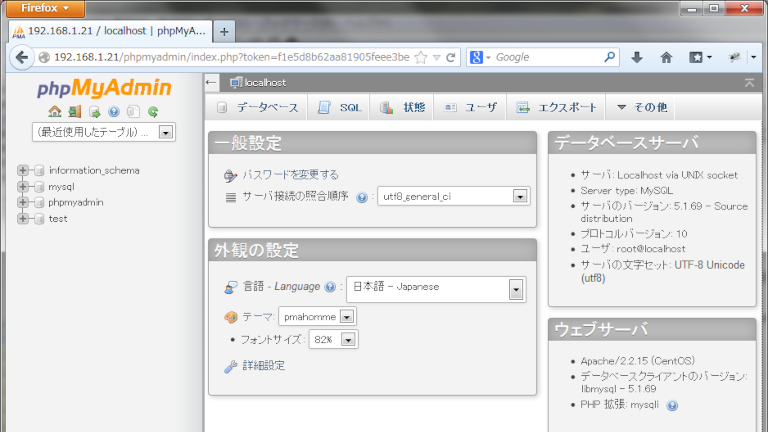Expand the mysql database node
The image size is (768, 432).
[x=23, y=187]
